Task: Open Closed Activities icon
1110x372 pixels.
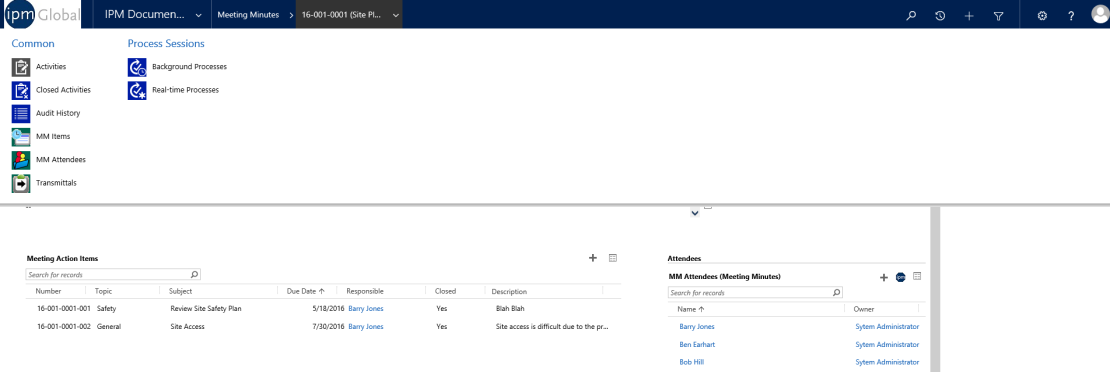Action: (21, 90)
